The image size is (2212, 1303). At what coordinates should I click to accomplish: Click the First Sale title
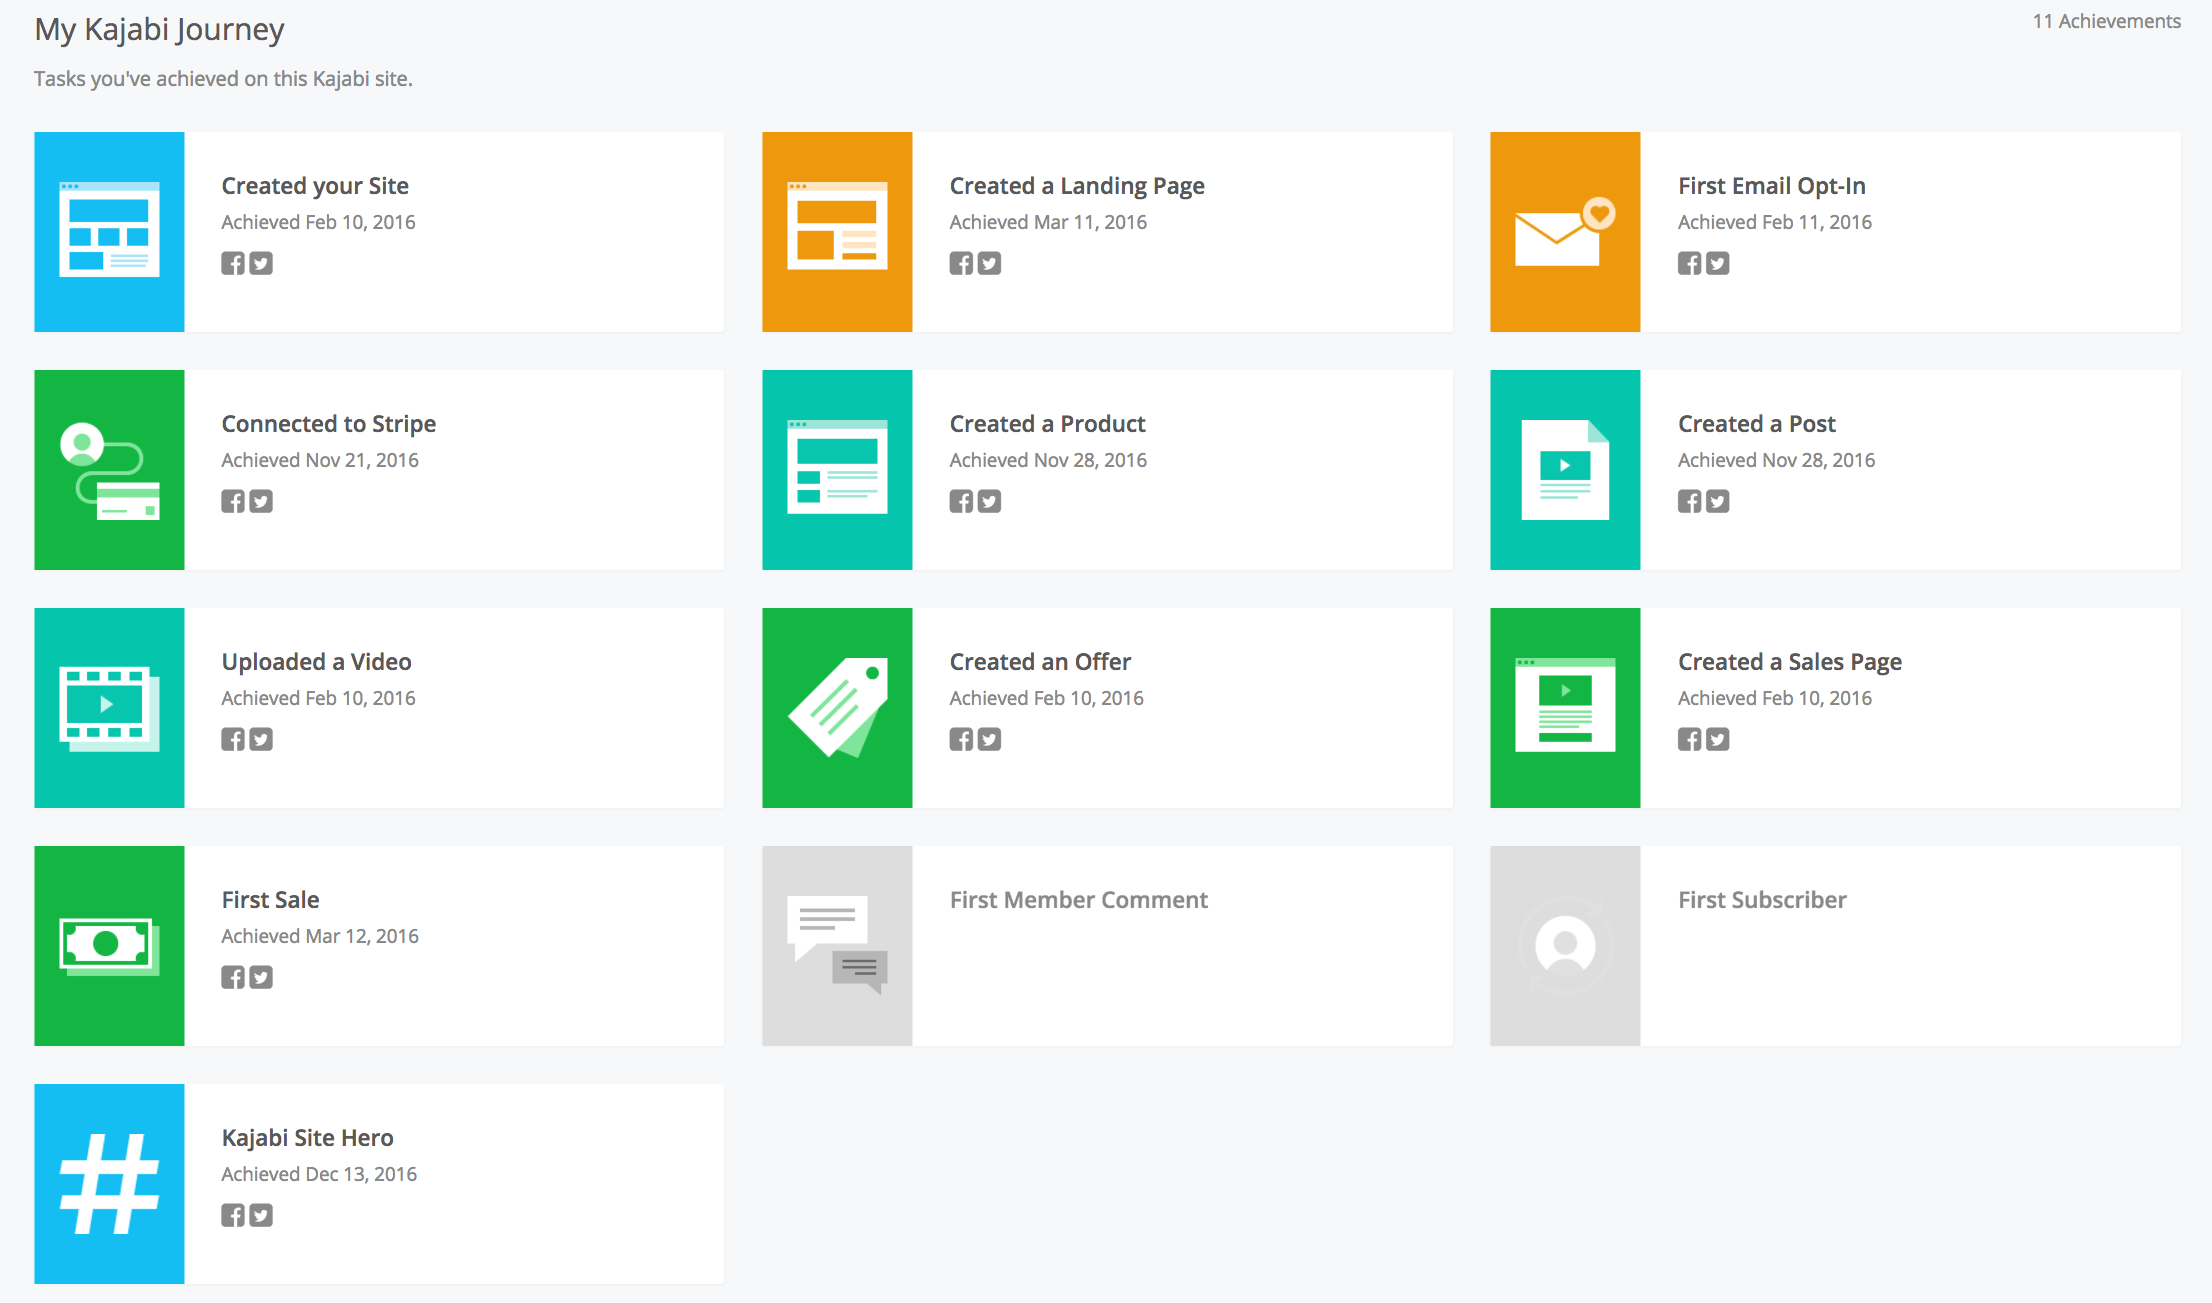(x=270, y=900)
